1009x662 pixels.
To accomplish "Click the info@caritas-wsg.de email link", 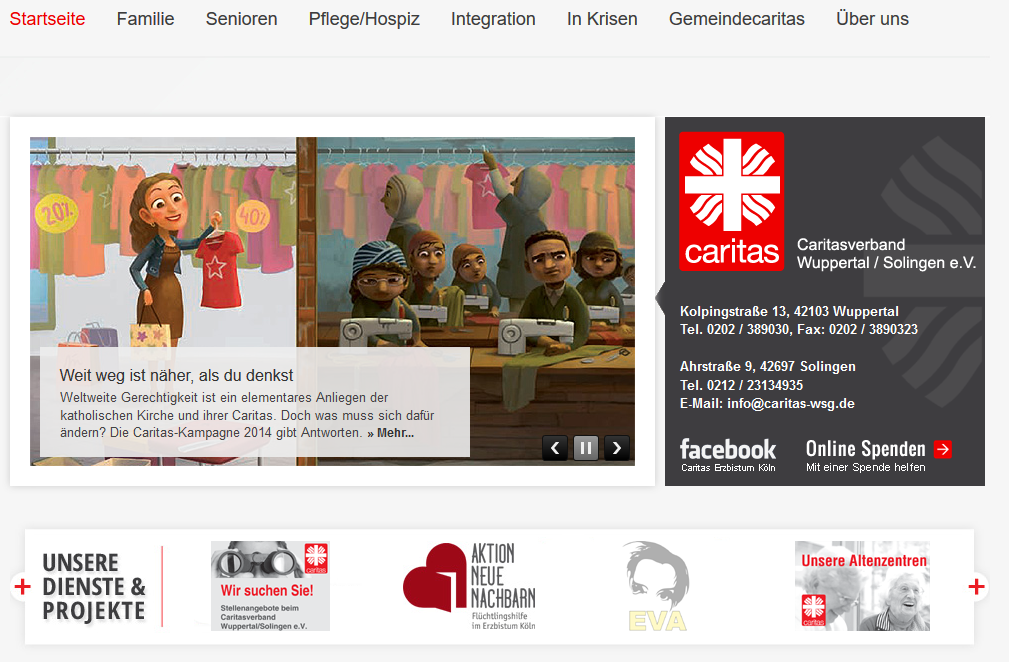I will pyautogui.click(x=791, y=403).
